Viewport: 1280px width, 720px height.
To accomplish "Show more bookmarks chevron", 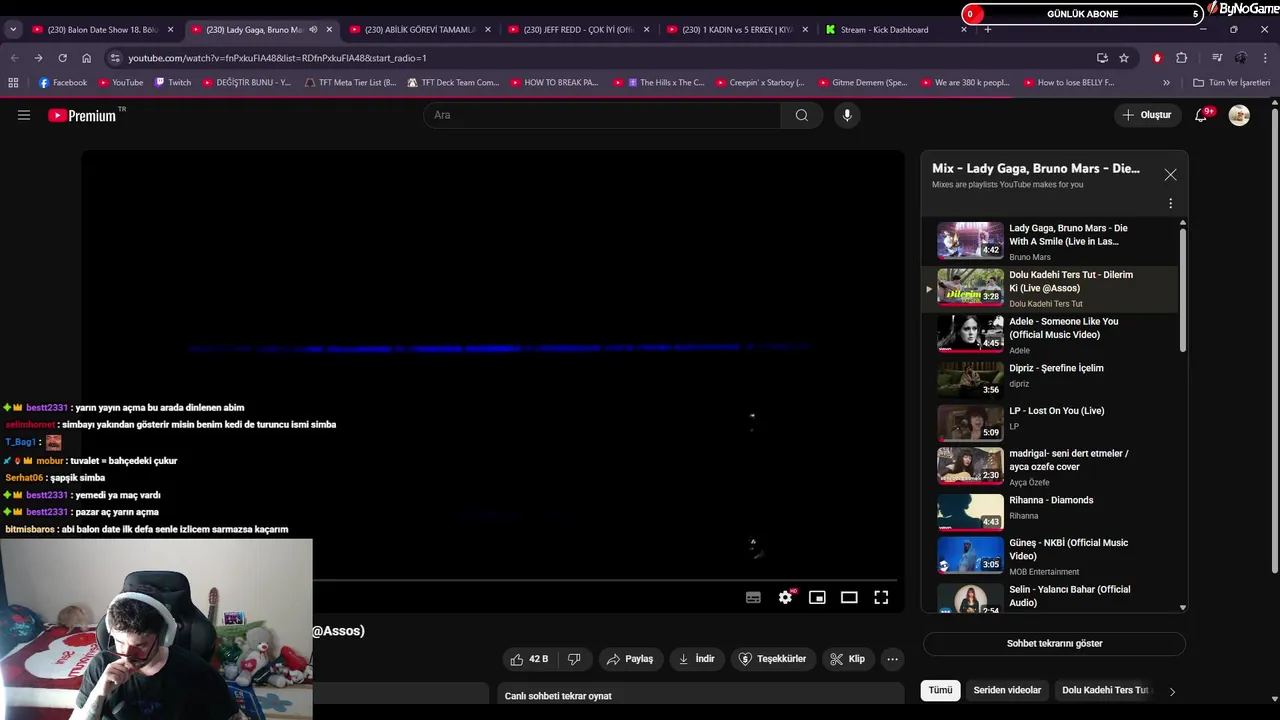I will [1166, 83].
